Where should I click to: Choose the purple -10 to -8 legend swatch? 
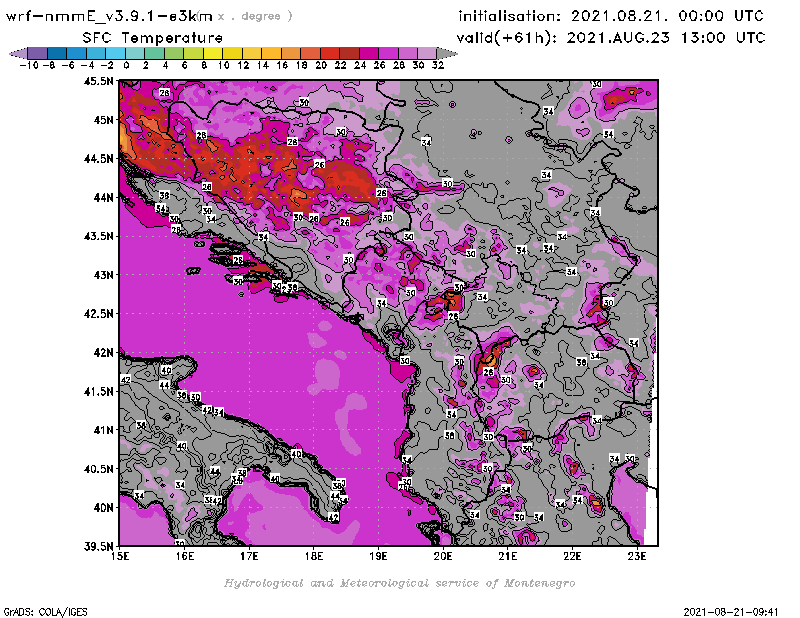pos(37,52)
